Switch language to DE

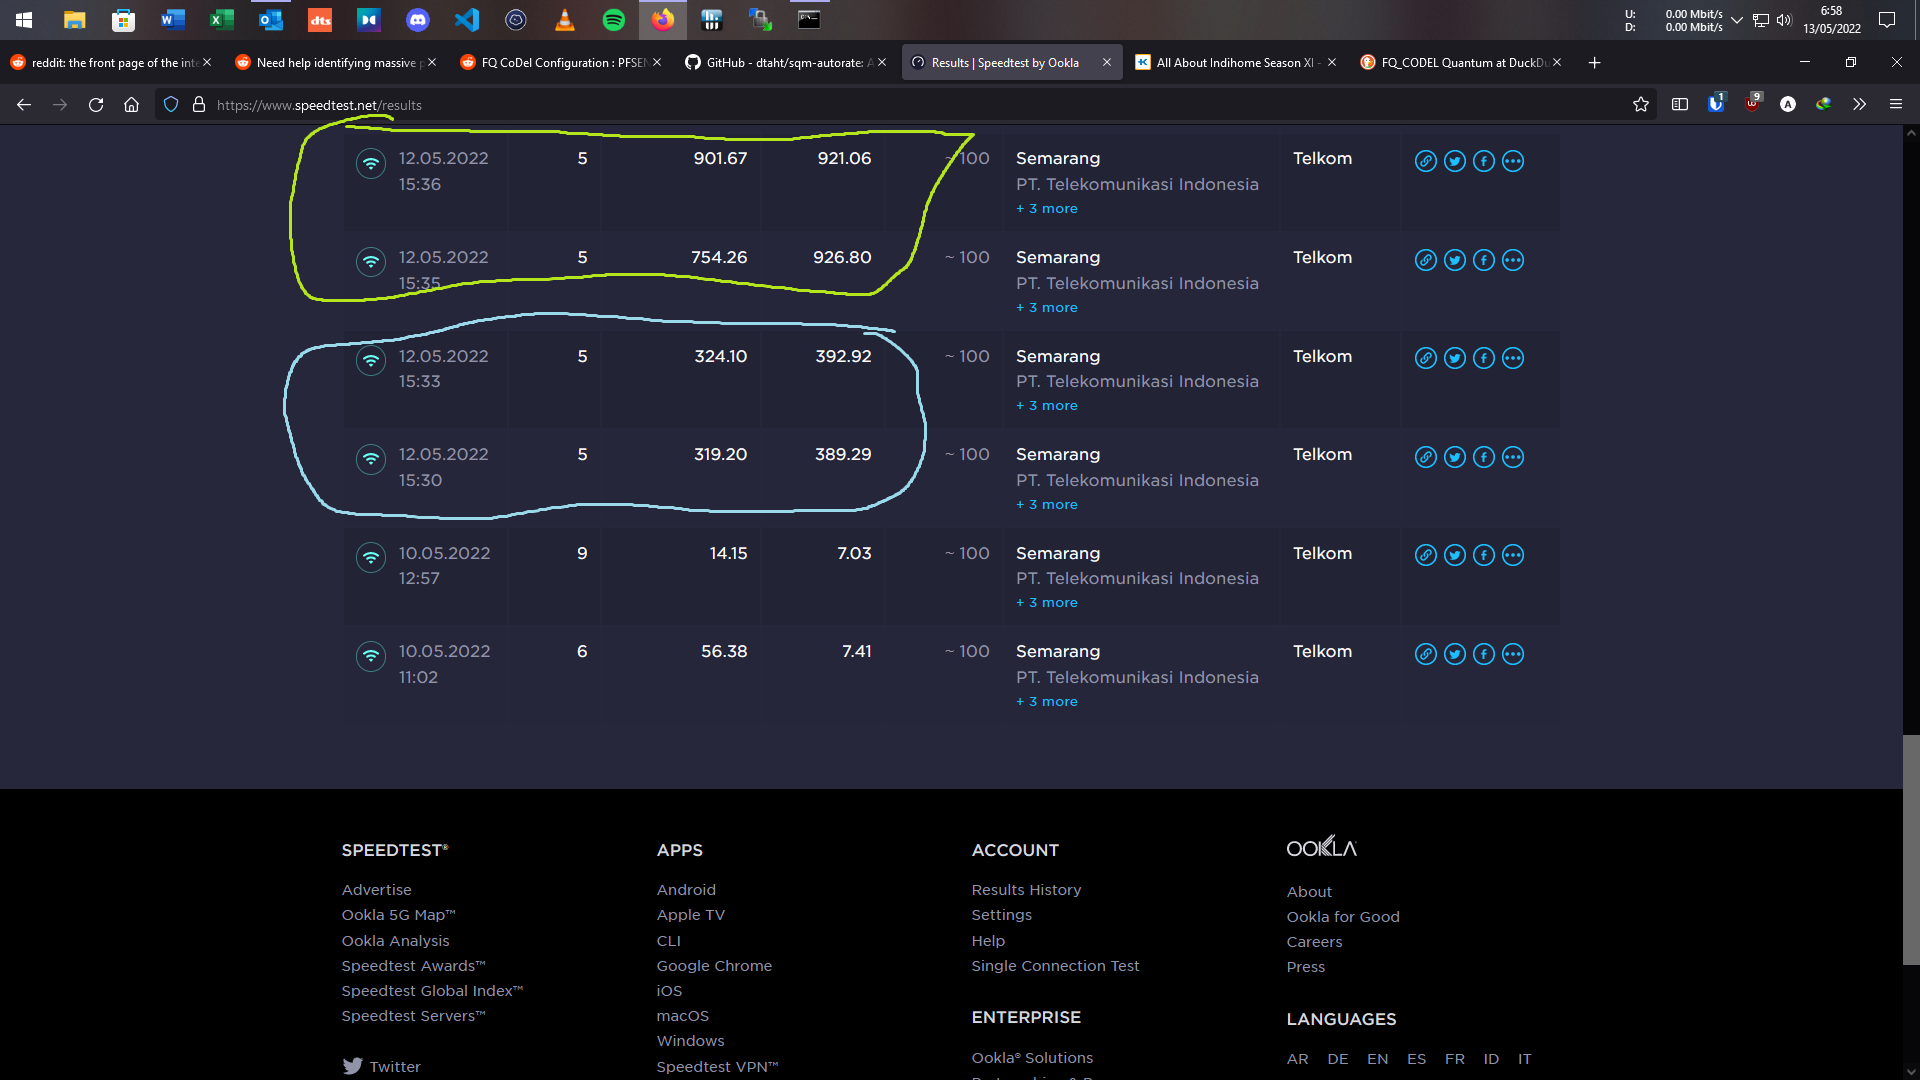(x=1338, y=1059)
